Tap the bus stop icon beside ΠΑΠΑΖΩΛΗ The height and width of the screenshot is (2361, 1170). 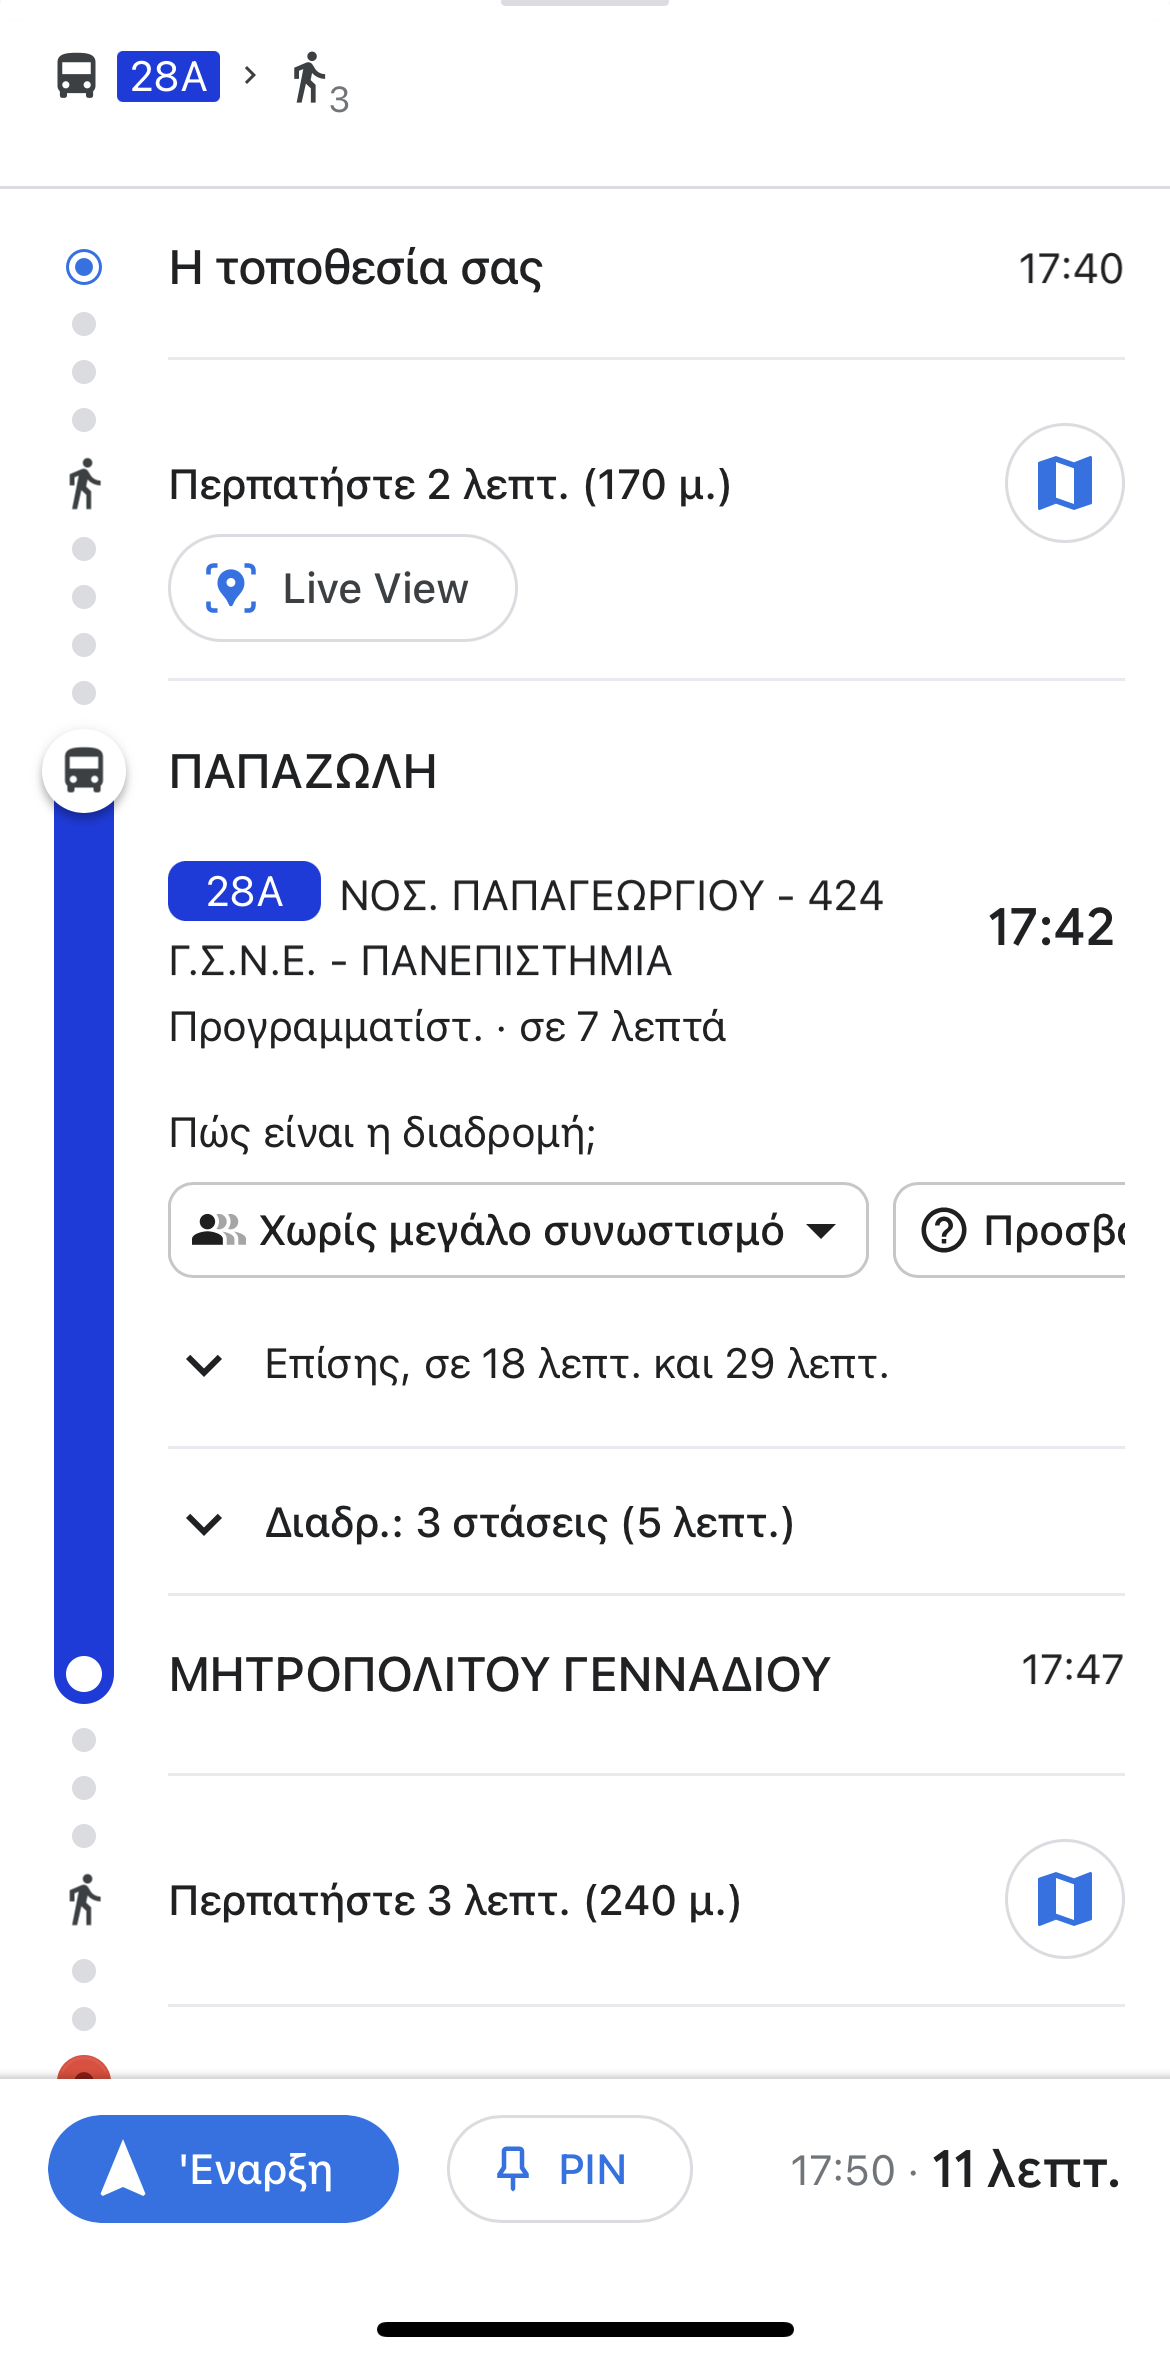pyautogui.click(x=84, y=771)
